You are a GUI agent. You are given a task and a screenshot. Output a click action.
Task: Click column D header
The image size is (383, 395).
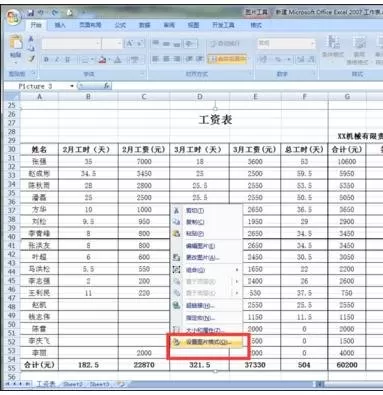point(199,97)
